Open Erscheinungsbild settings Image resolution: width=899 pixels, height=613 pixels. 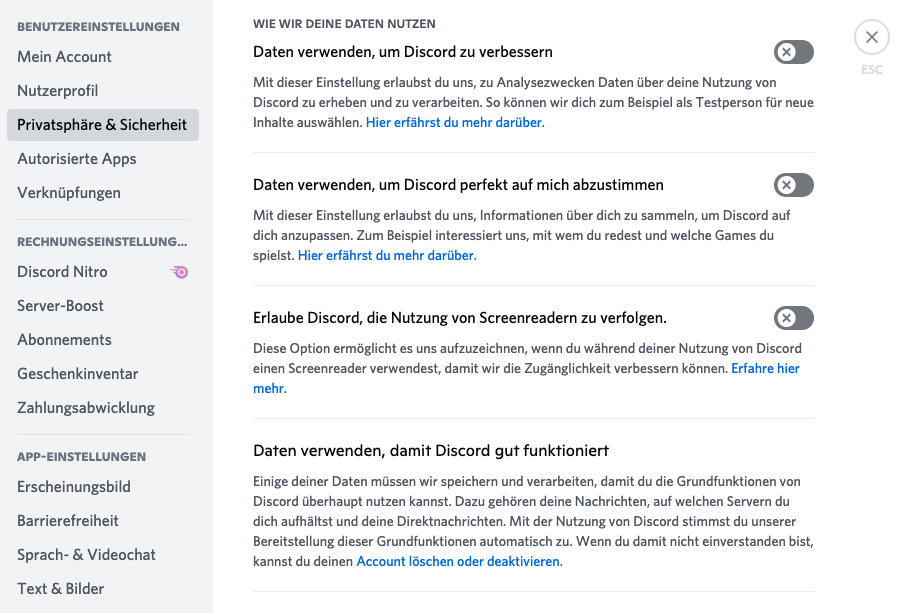click(x=74, y=487)
